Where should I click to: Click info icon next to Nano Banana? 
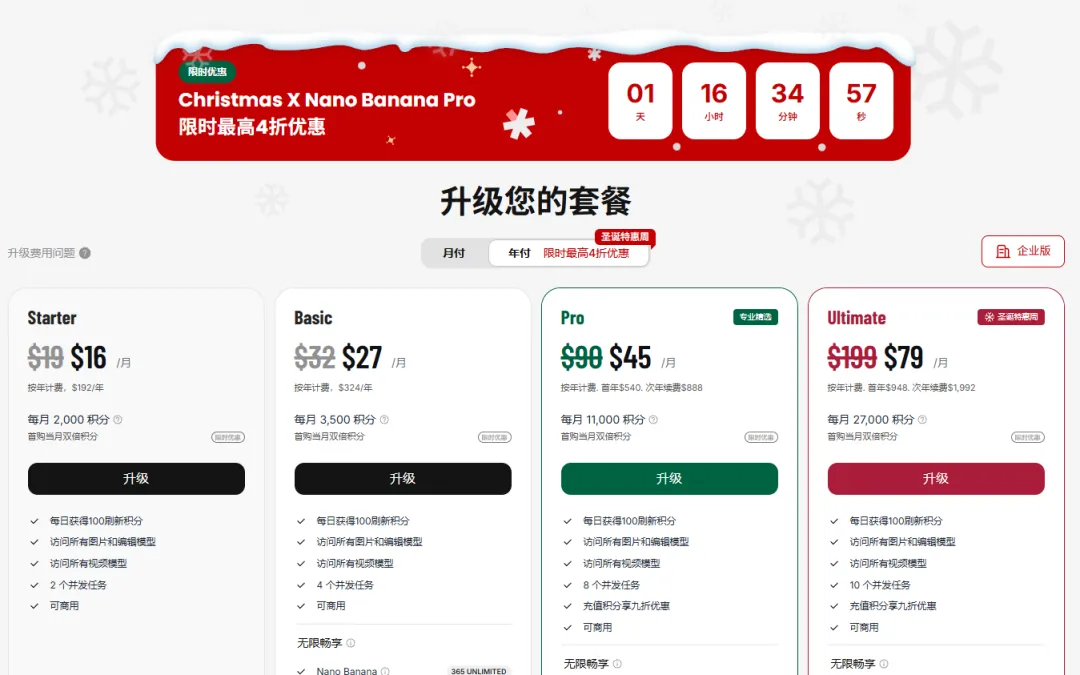pyautogui.click(x=385, y=671)
